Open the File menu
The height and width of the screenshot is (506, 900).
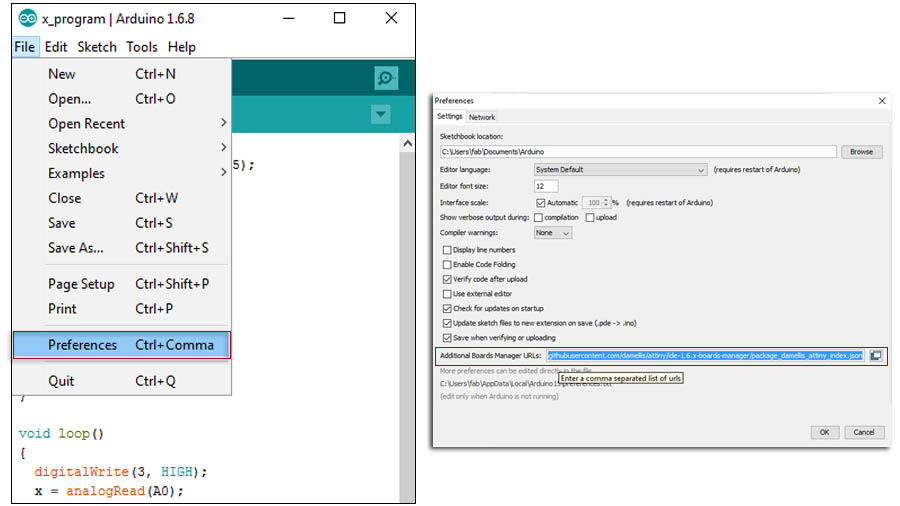pyautogui.click(x=25, y=47)
